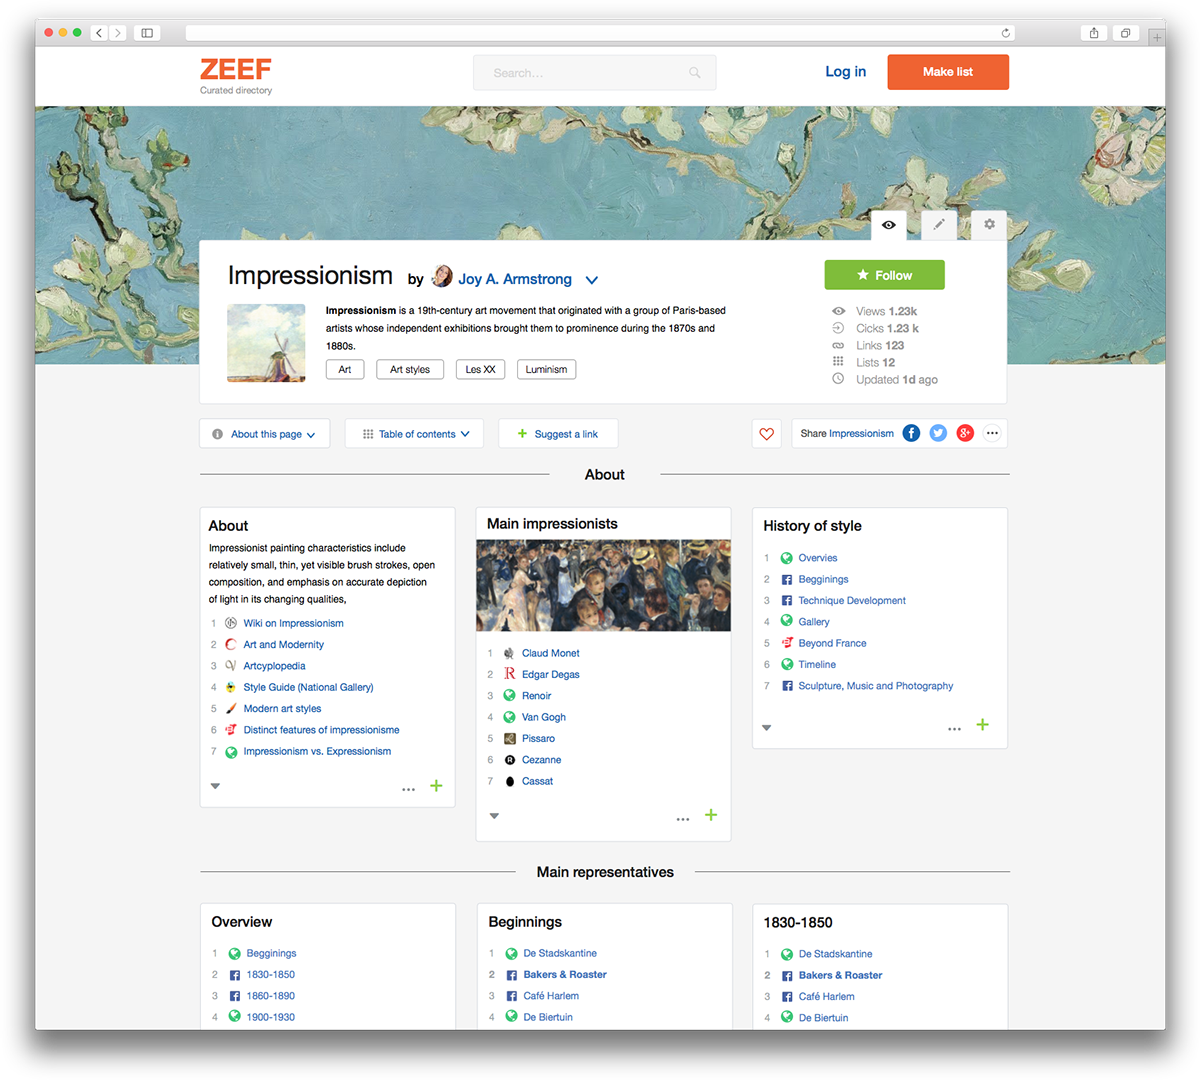1200x1080 pixels.
Task: Open Main impressionists banner image
Action: point(603,586)
